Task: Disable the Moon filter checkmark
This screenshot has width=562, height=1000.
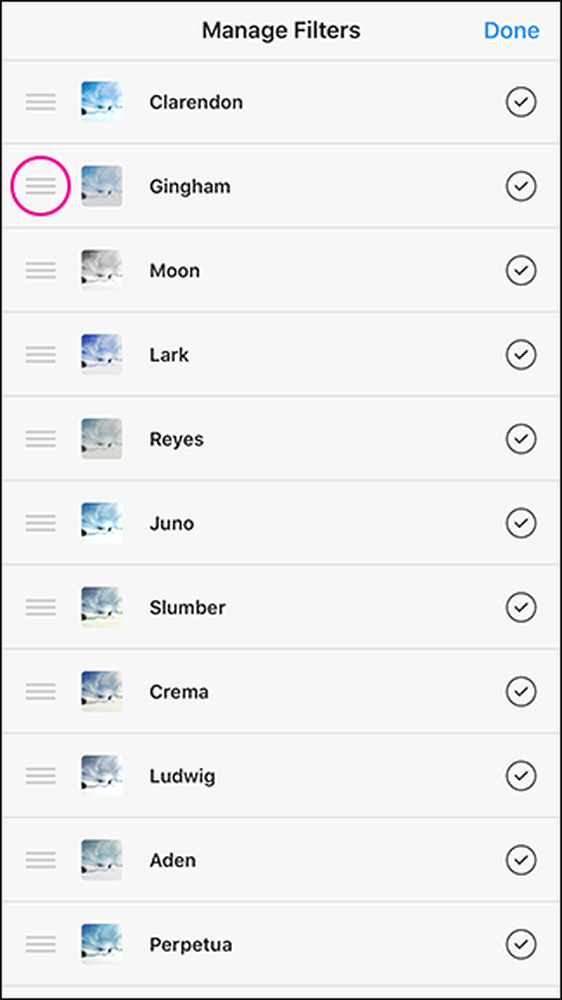Action: click(x=521, y=270)
